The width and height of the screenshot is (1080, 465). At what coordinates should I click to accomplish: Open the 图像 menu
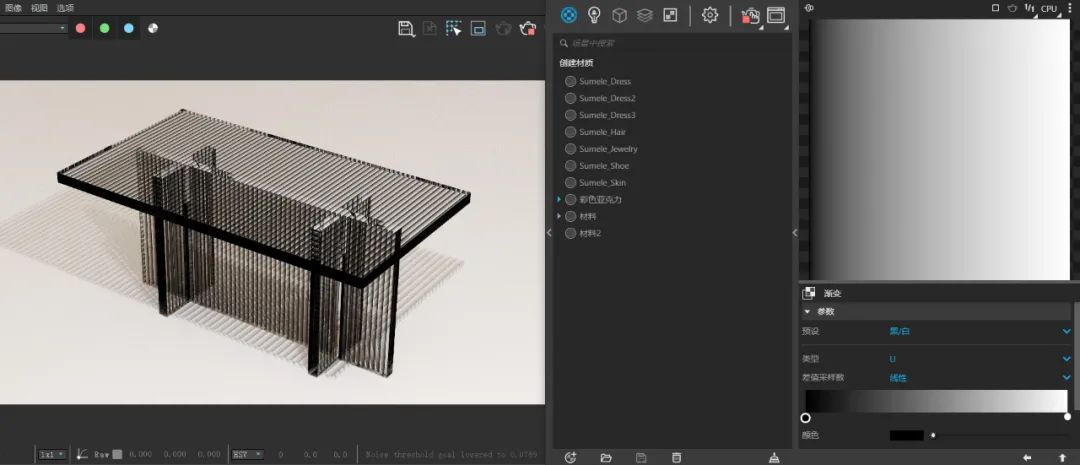click(x=13, y=8)
